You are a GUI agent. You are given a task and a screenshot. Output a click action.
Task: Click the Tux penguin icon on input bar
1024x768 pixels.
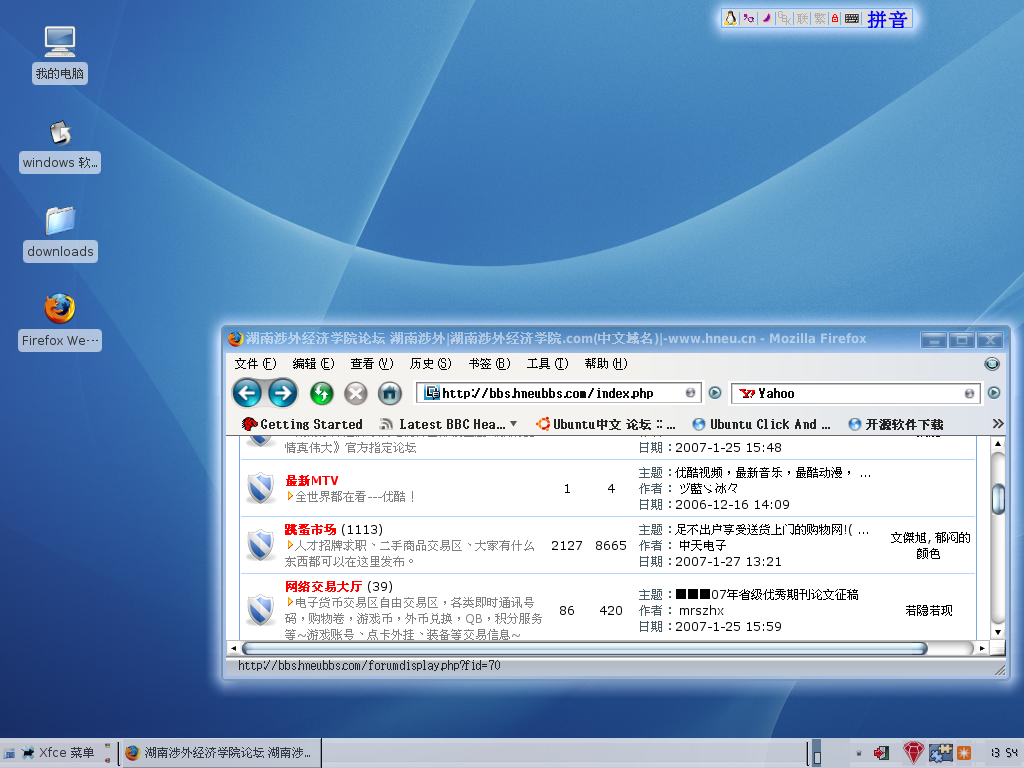[x=731, y=18]
